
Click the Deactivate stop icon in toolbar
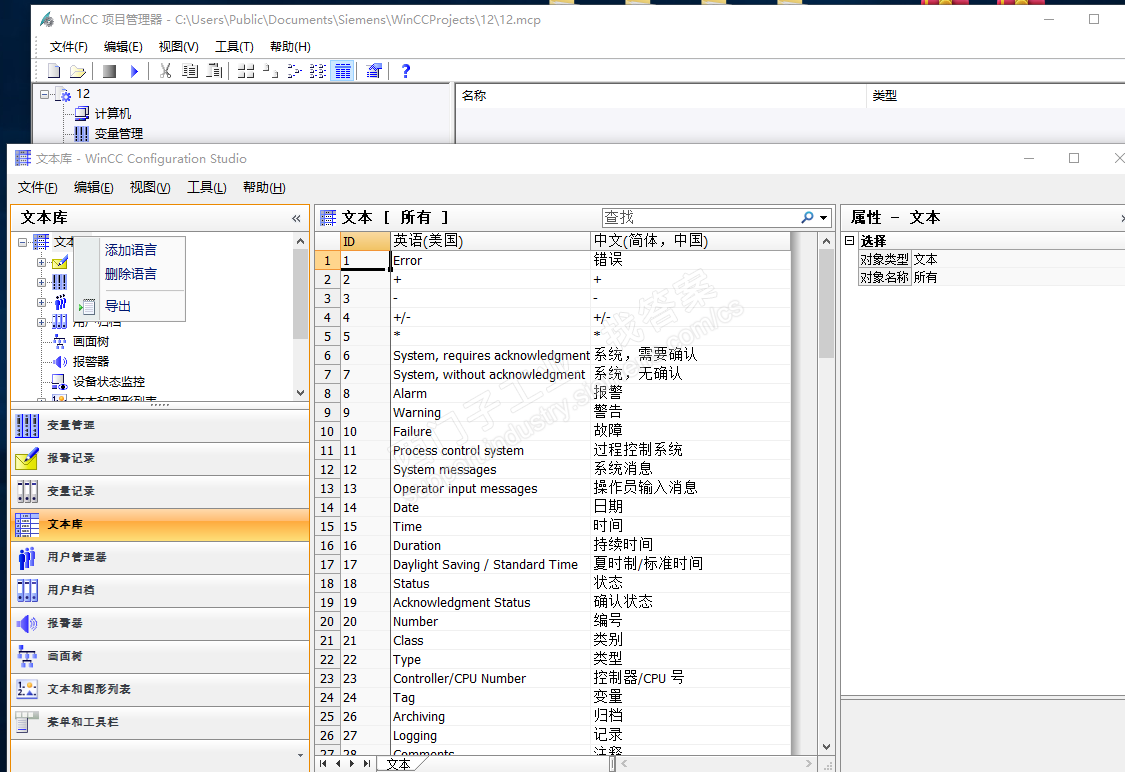click(x=110, y=71)
